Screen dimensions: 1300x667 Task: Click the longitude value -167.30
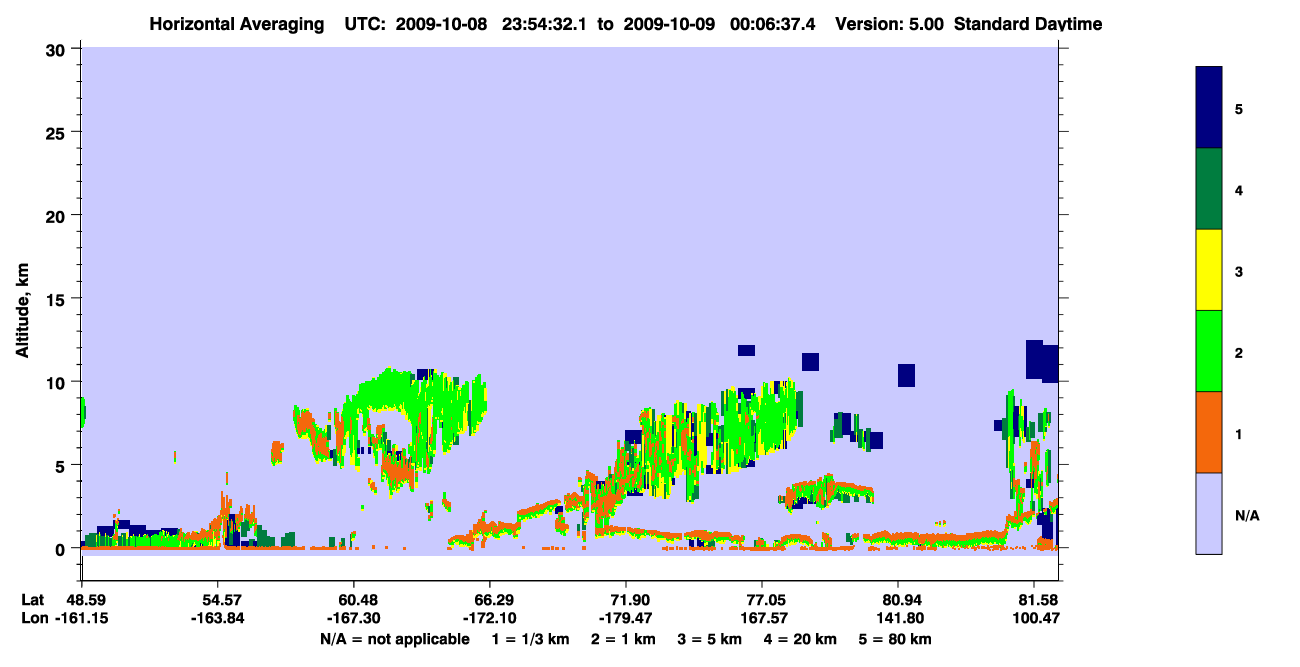pyautogui.click(x=354, y=619)
